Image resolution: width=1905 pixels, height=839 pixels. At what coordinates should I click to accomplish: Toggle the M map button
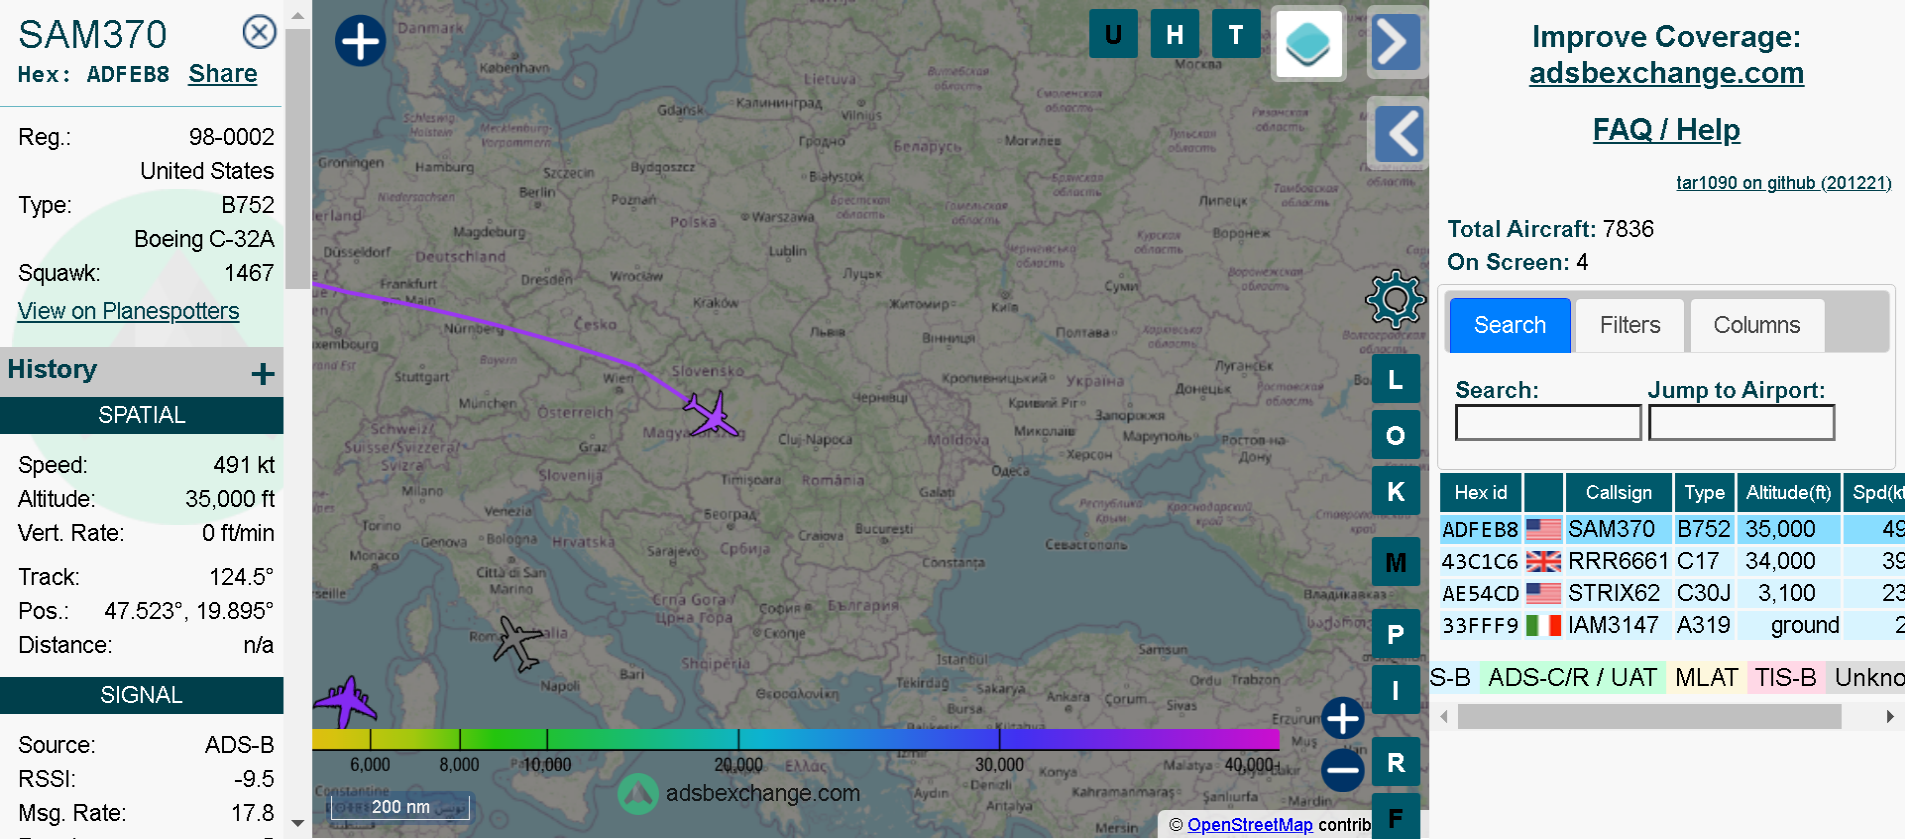click(x=1395, y=562)
